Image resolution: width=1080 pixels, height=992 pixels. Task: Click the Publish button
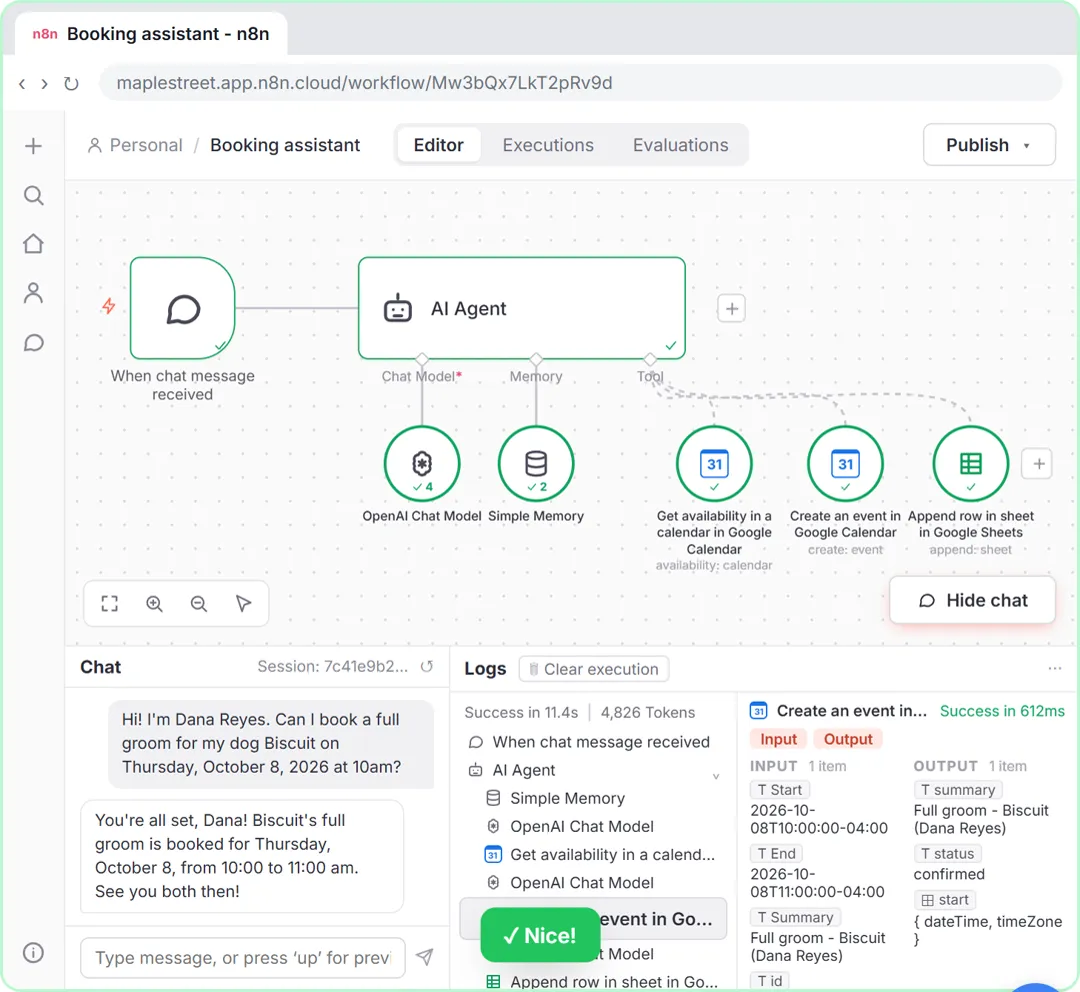coord(989,145)
